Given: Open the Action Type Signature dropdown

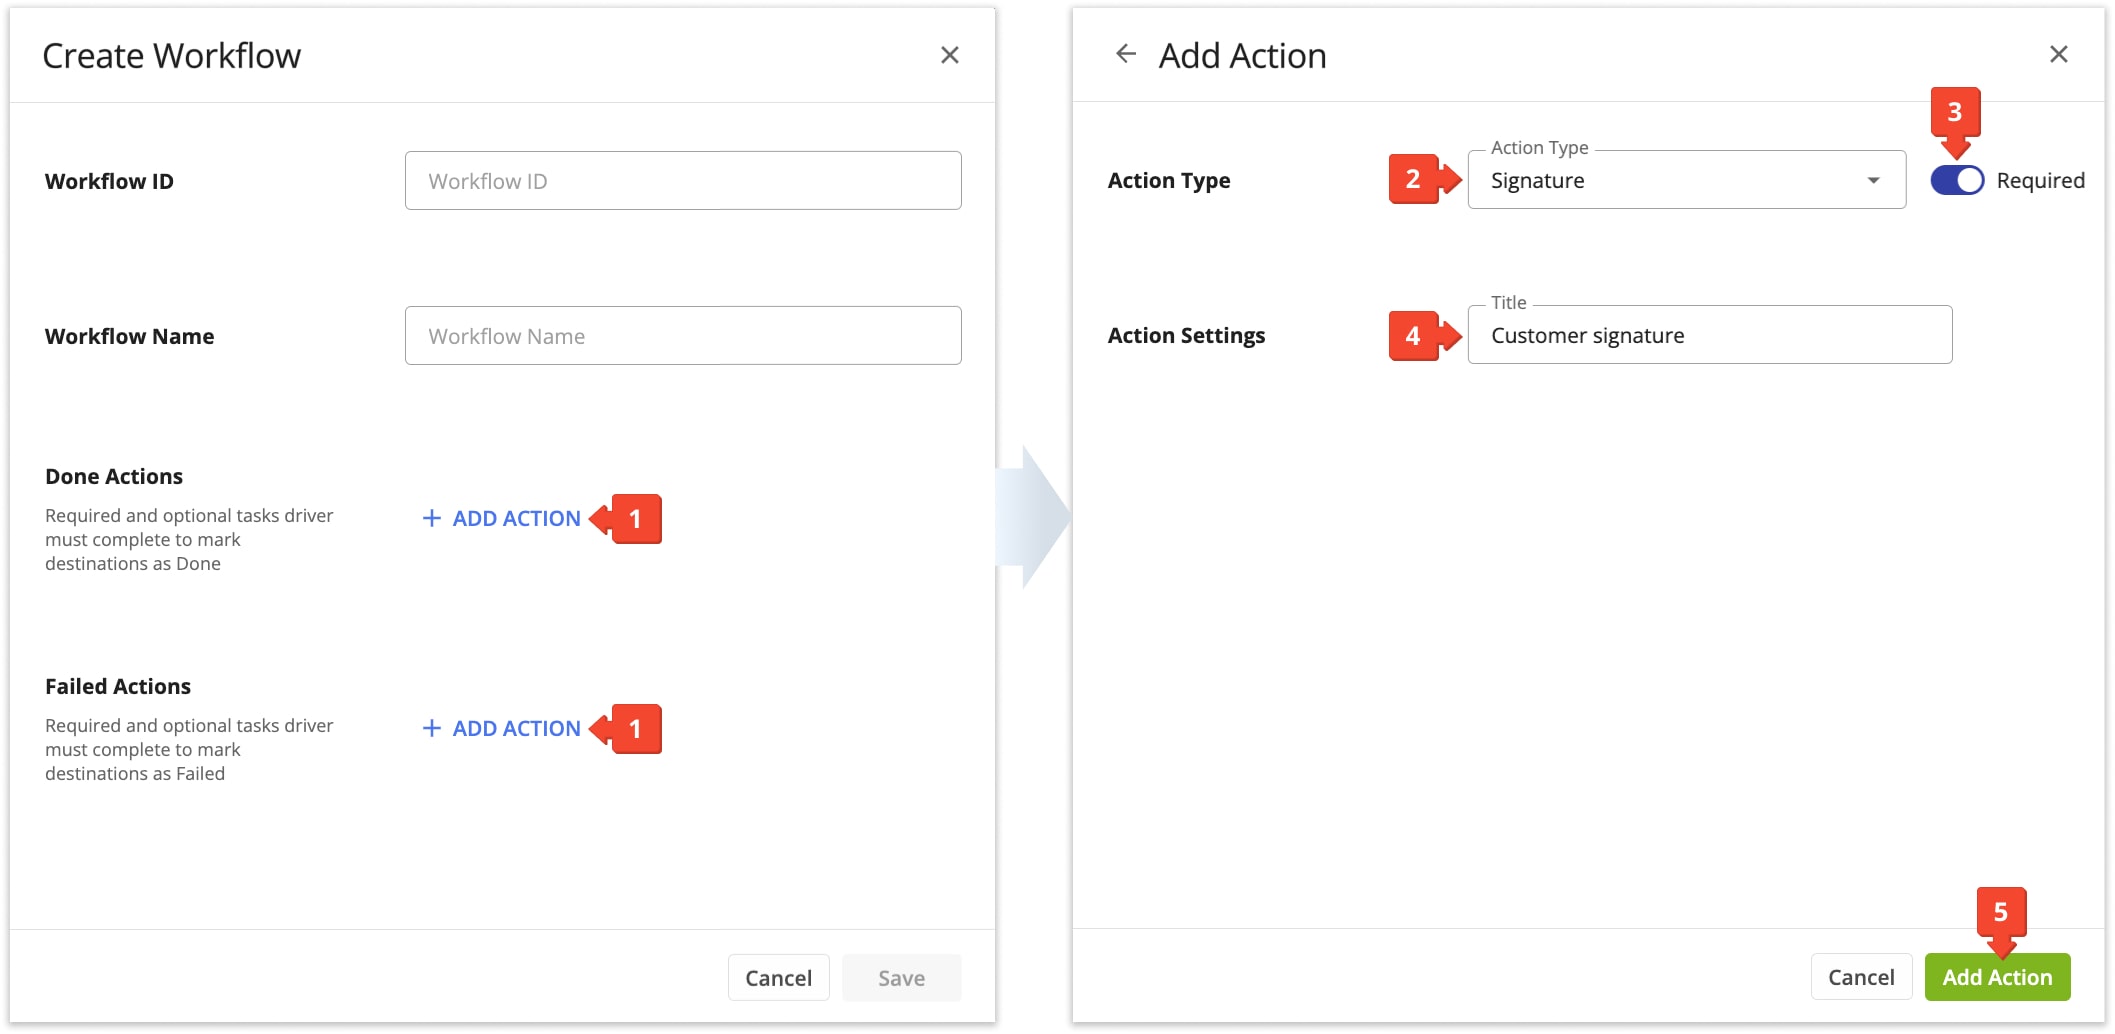Looking at the screenshot, I should [x=1686, y=180].
